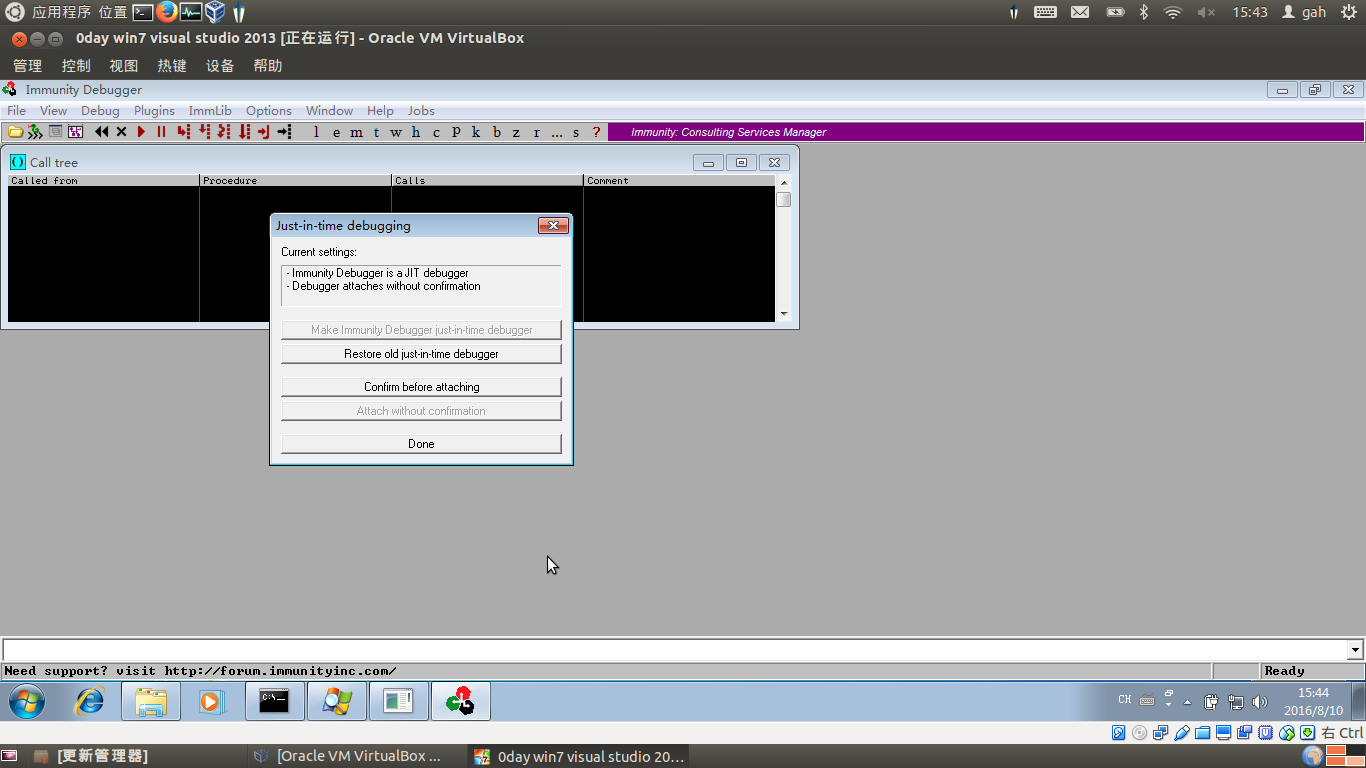1366x768 pixels.
Task: Open the Window menu
Action: click(x=329, y=111)
